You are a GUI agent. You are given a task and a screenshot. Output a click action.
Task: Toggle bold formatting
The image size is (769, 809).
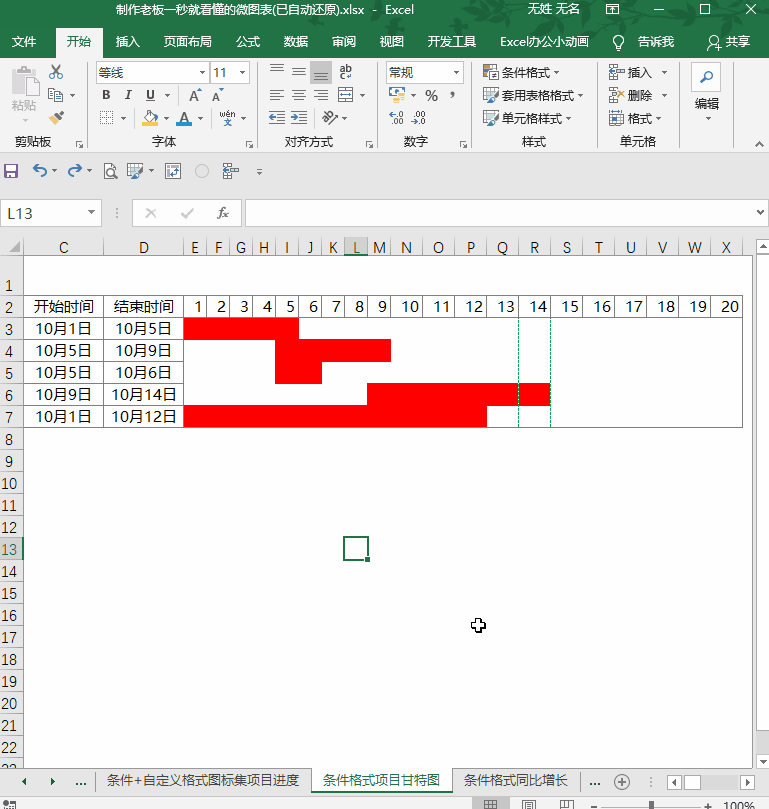pos(106,95)
